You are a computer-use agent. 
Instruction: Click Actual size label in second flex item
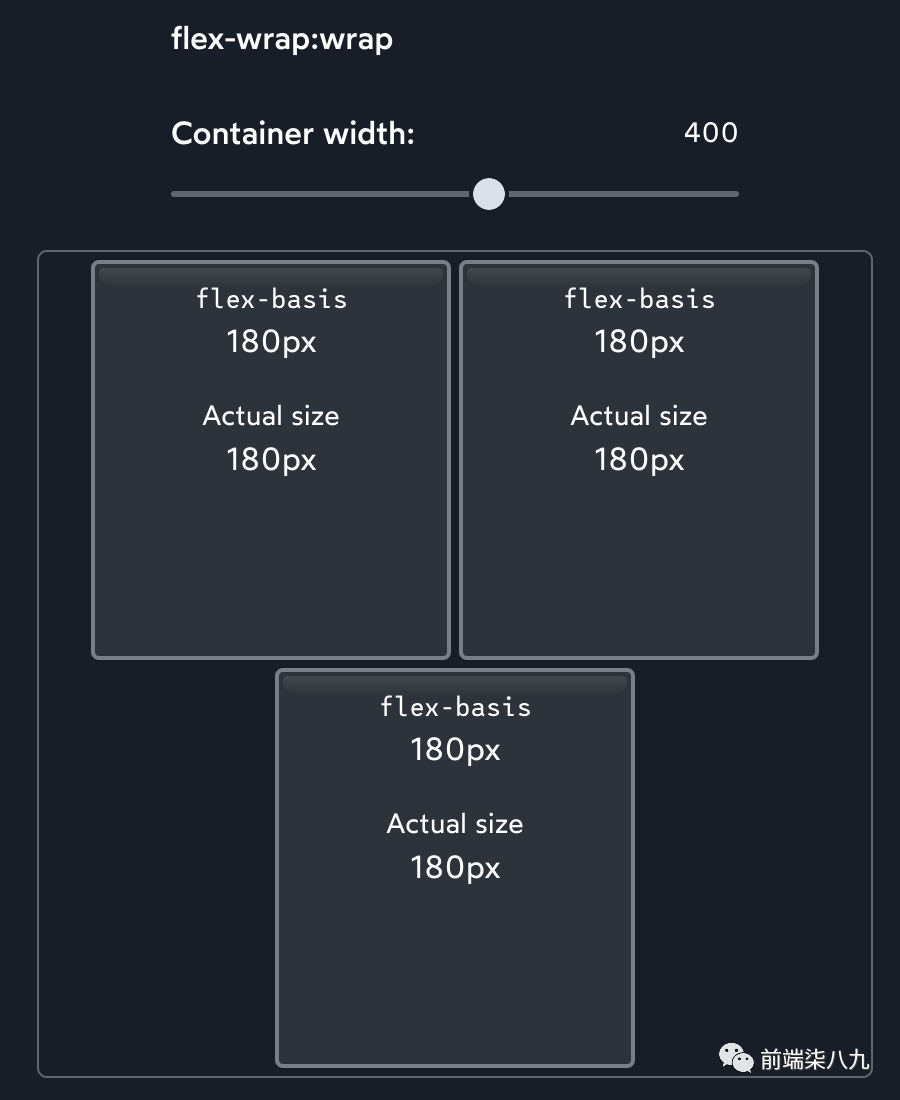(x=639, y=416)
